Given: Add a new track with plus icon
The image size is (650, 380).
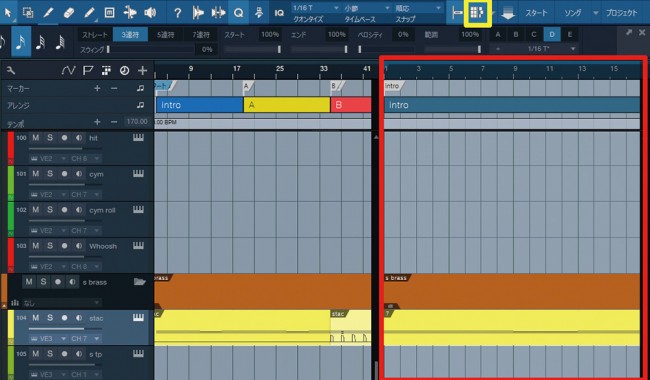Looking at the screenshot, I should [x=143, y=70].
